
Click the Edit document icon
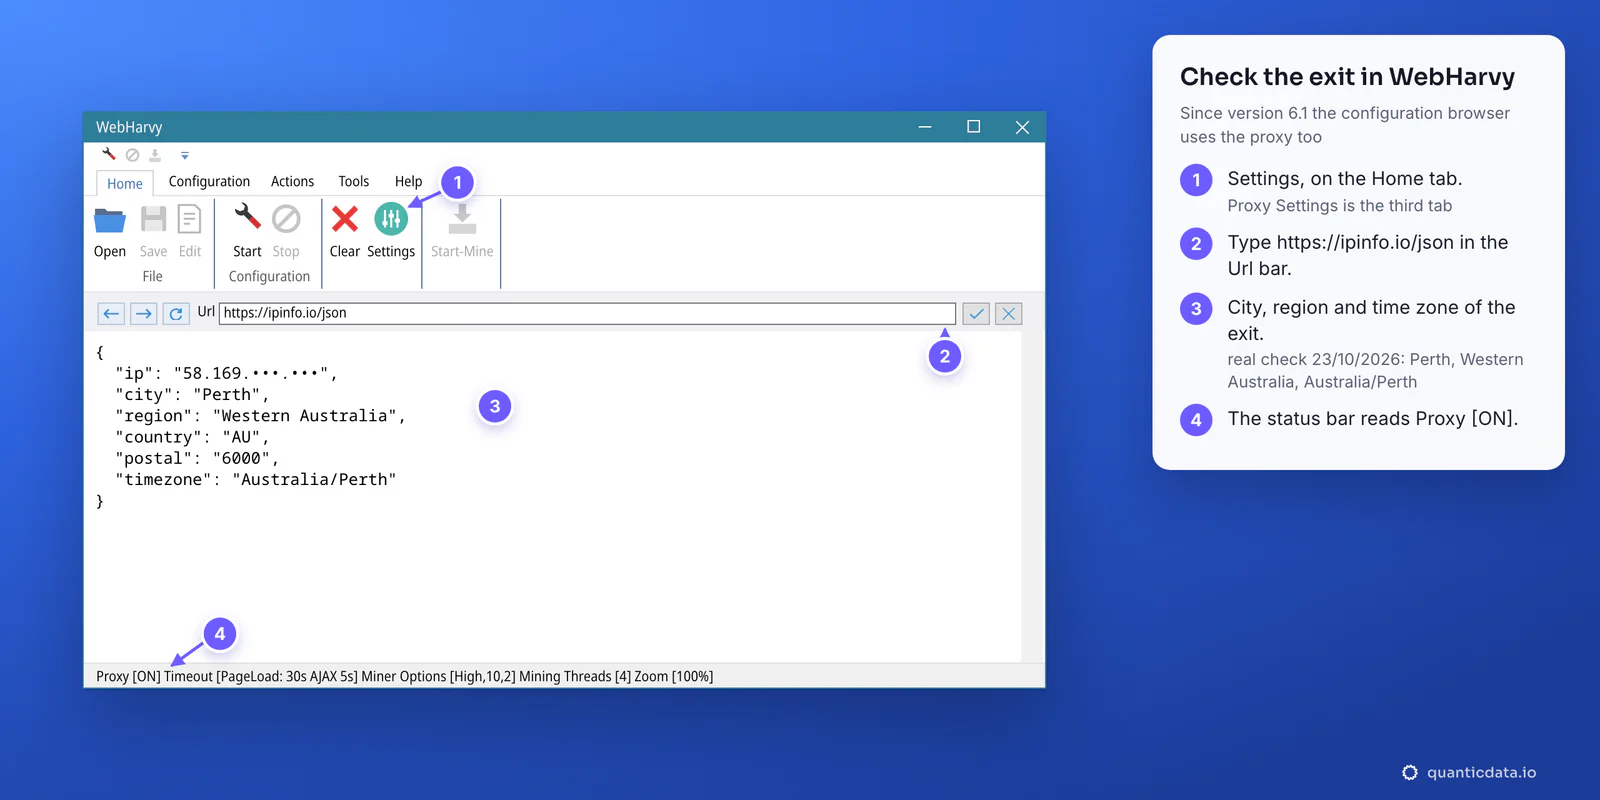click(189, 219)
